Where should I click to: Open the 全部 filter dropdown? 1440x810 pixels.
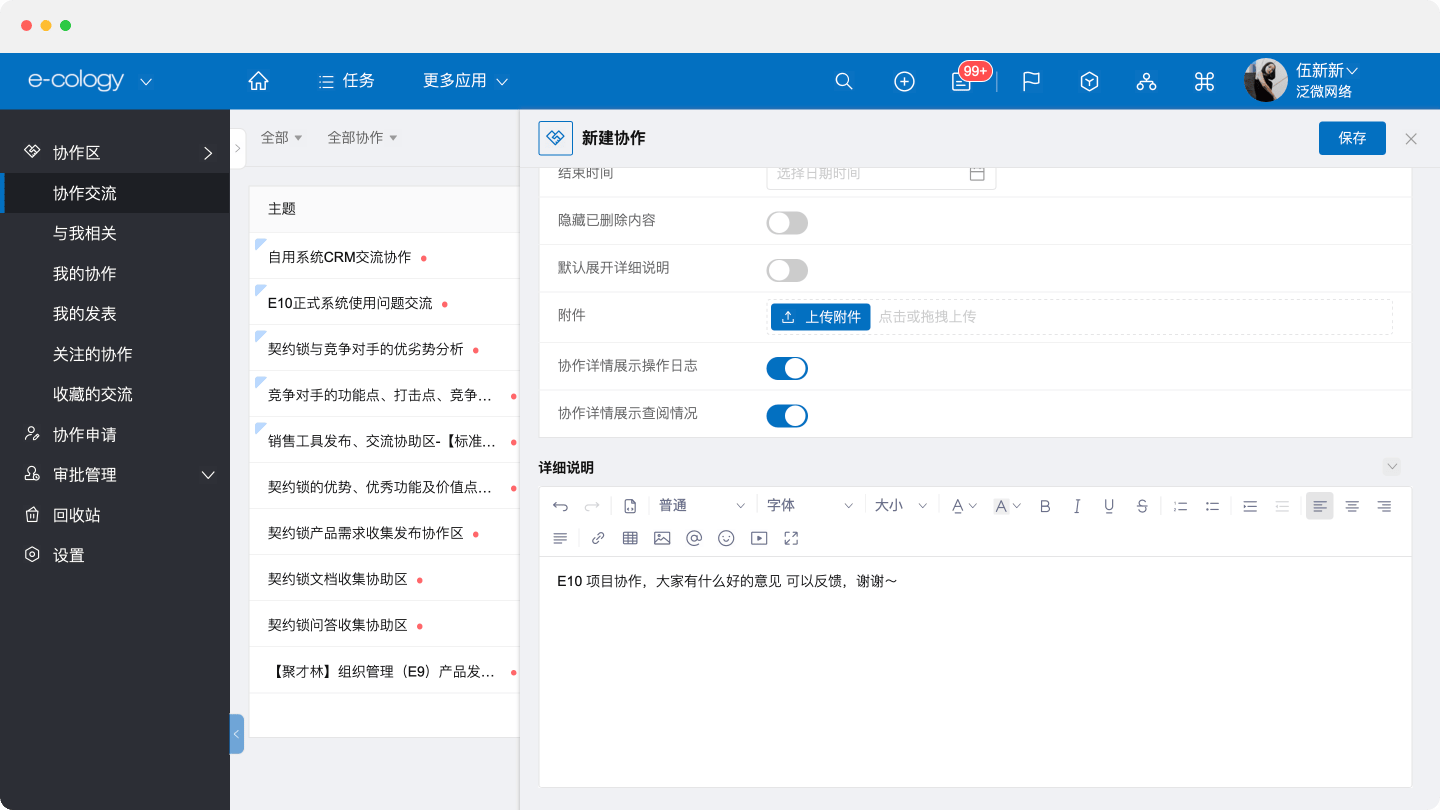coord(281,138)
